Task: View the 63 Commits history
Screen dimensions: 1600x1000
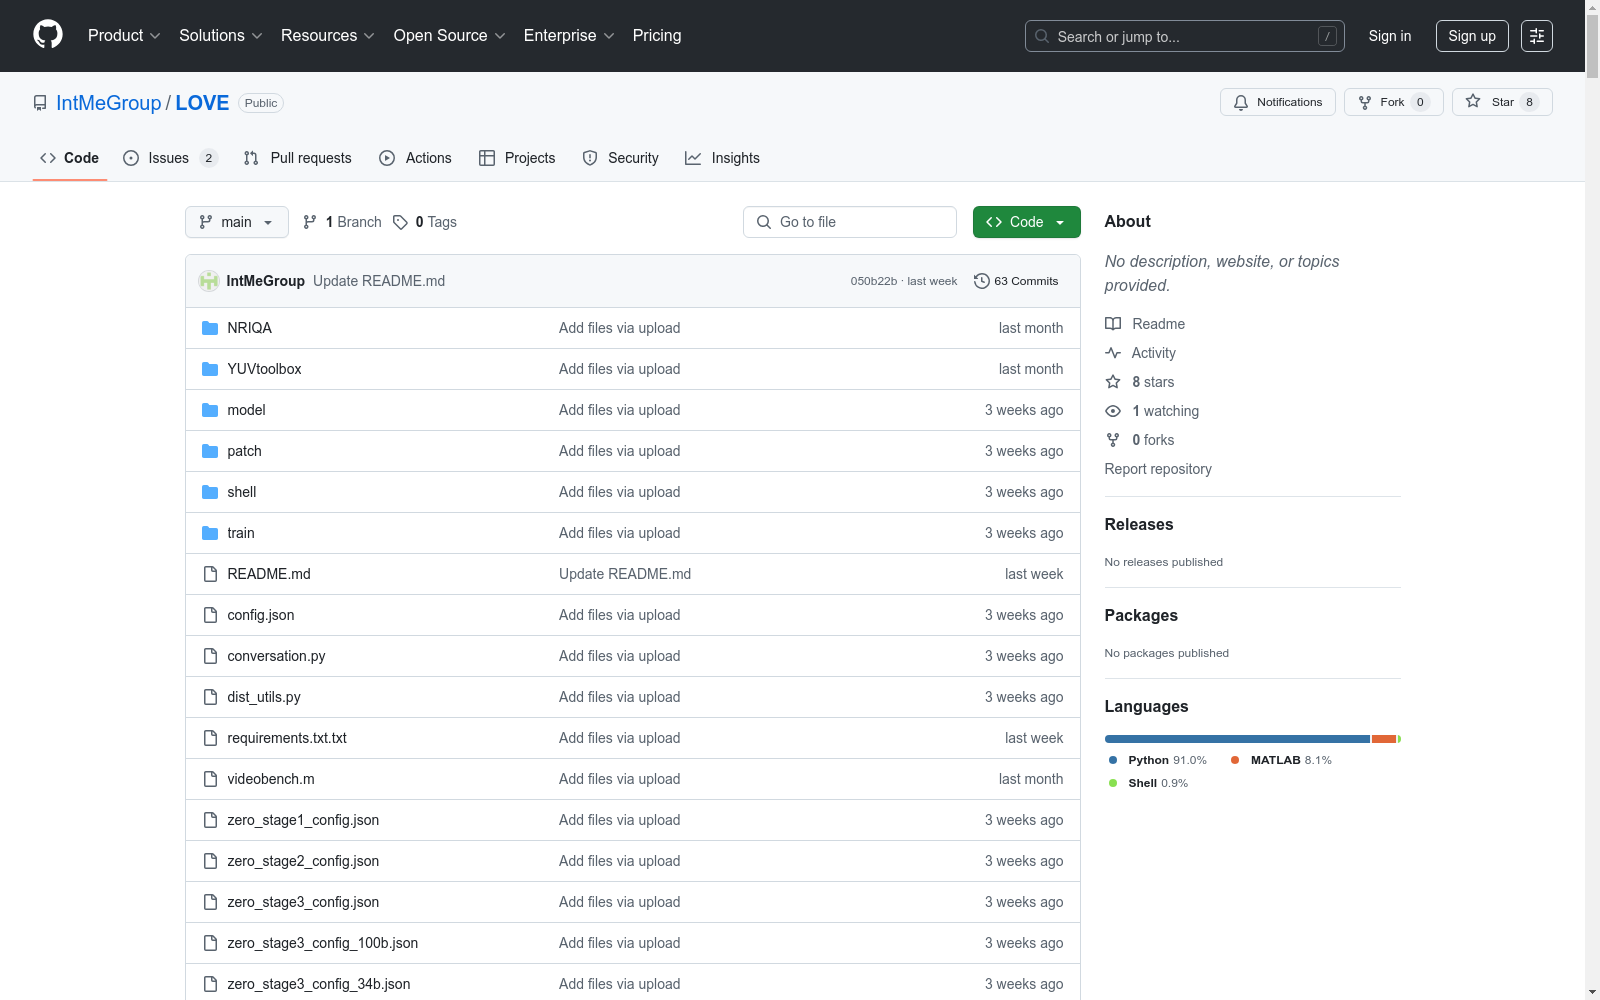Action: (x=1016, y=281)
